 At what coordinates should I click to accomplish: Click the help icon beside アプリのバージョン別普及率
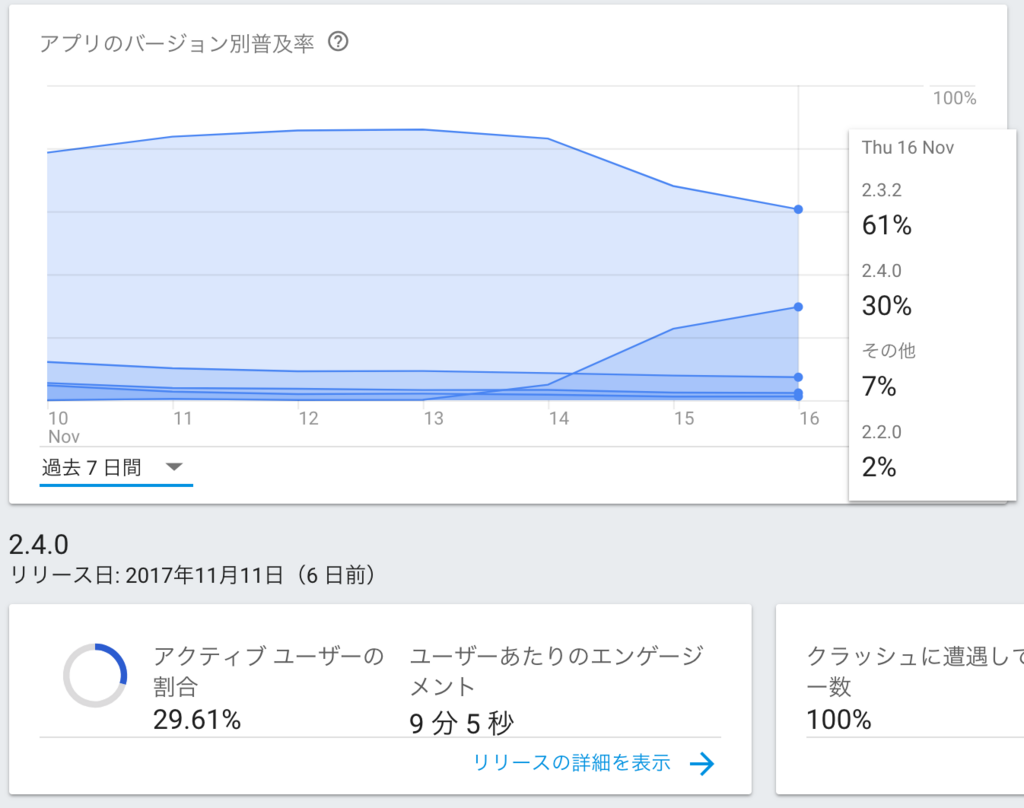pos(338,43)
